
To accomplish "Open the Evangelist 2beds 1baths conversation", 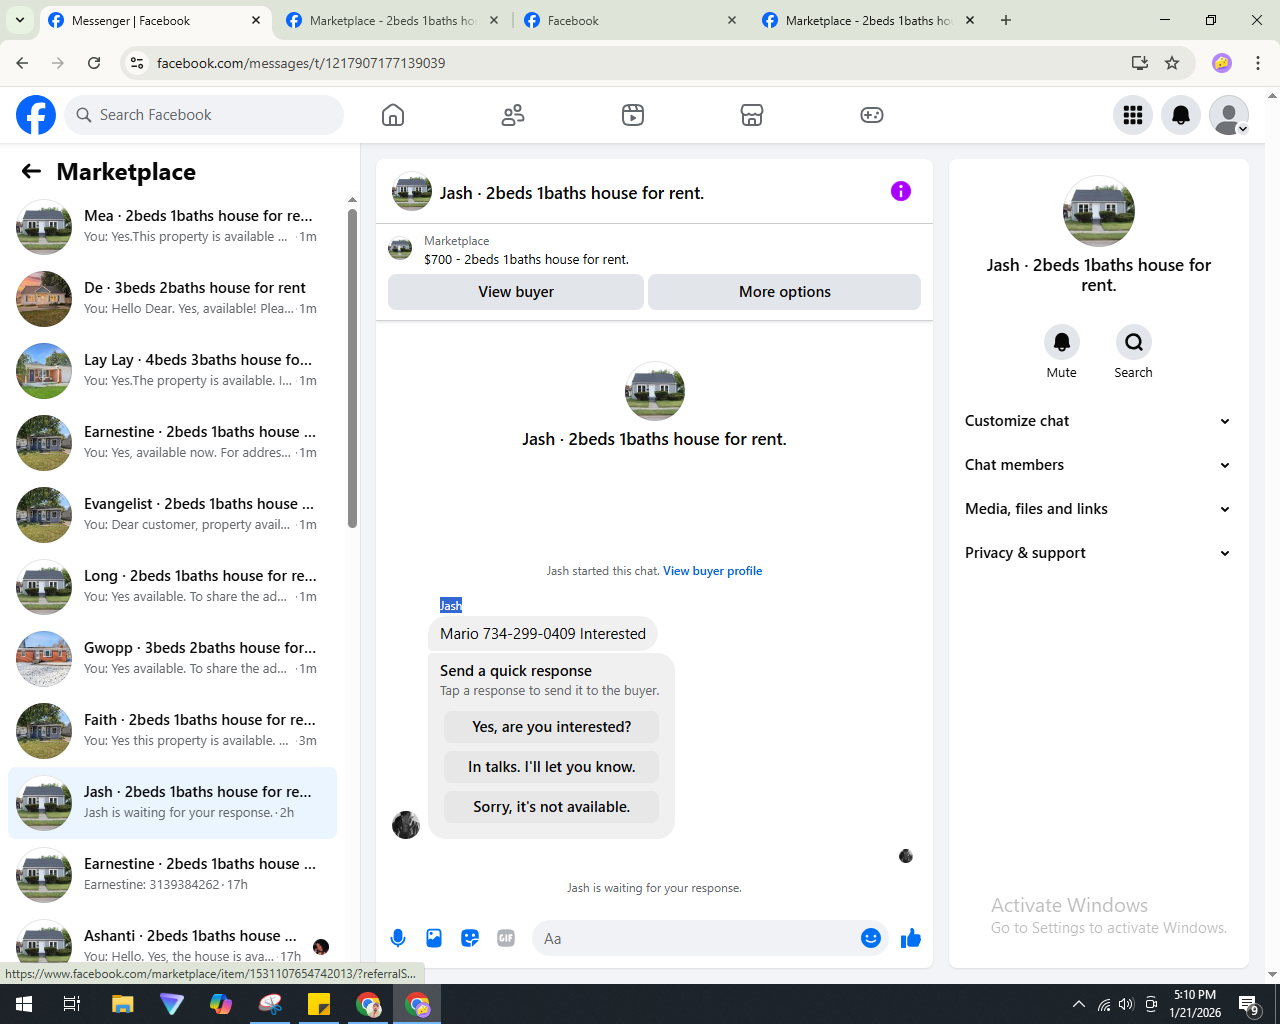I will [172, 515].
